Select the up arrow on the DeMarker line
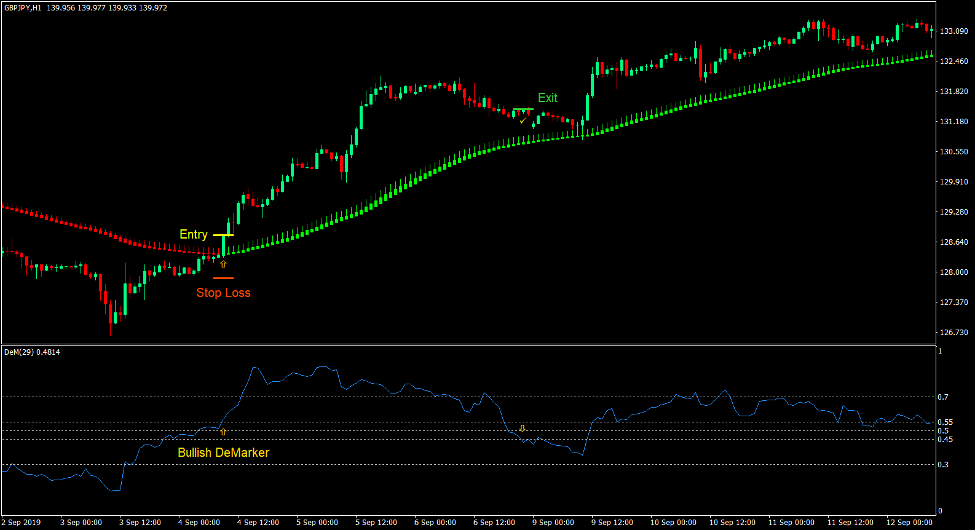This screenshot has width=977, height=531. point(223,431)
